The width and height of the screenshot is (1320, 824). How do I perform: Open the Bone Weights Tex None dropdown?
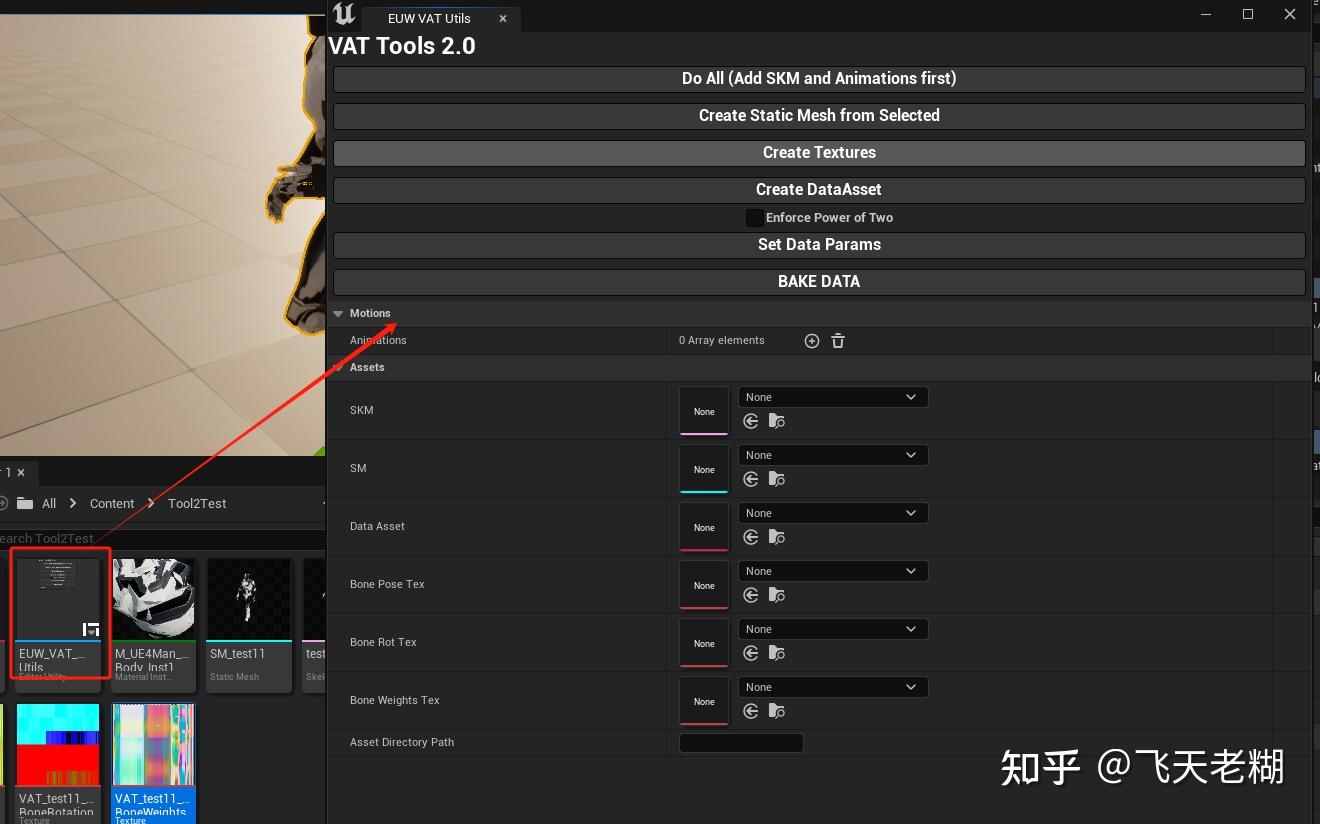tap(833, 687)
